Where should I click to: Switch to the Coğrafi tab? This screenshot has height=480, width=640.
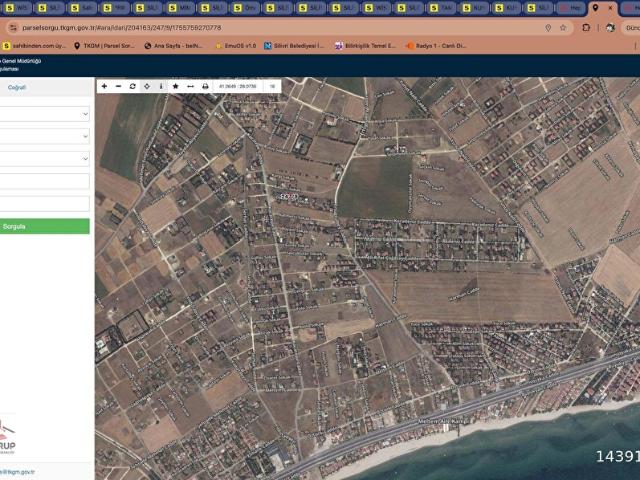pos(17,88)
